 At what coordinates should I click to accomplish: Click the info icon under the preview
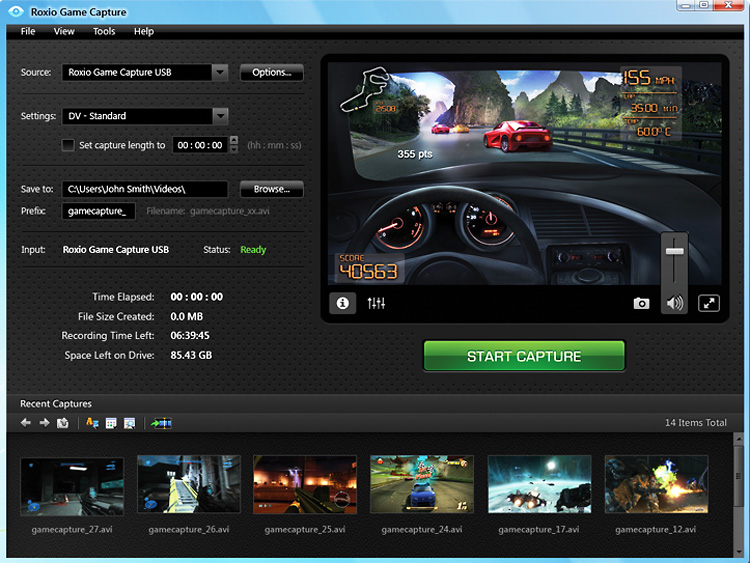(342, 303)
